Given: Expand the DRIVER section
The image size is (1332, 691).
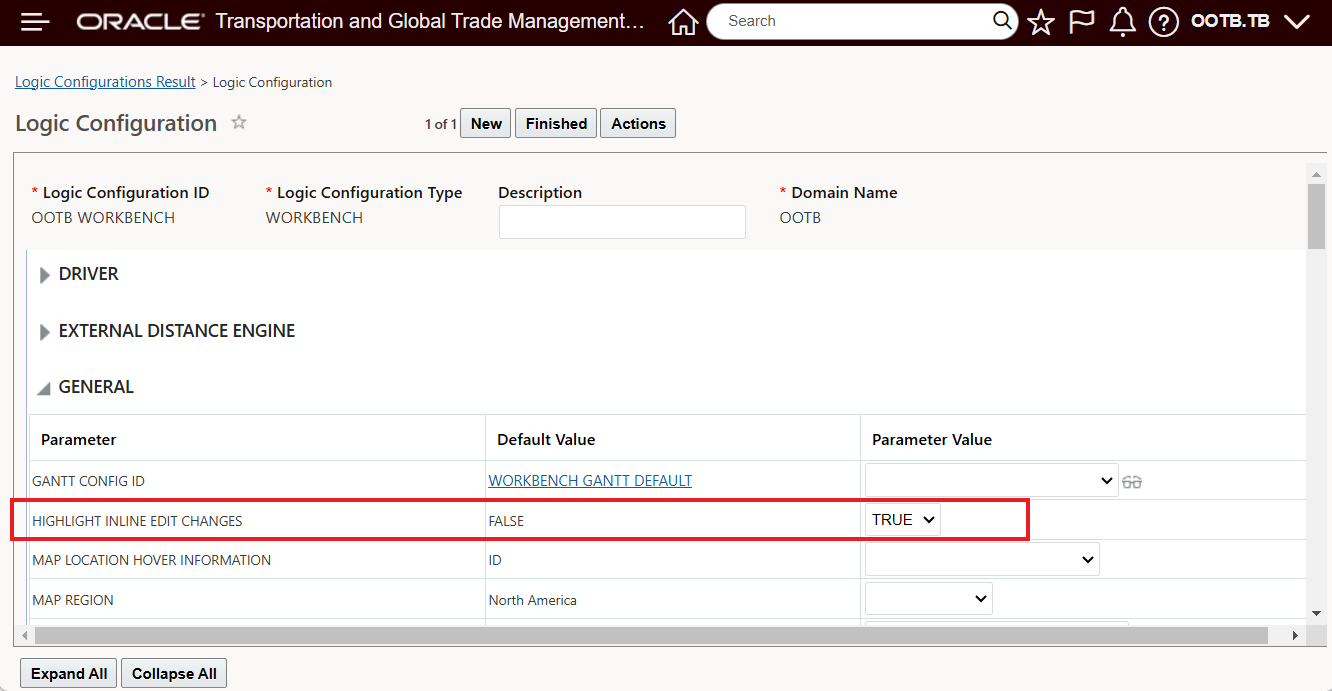Looking at the screenshot, I should click(45, 275).
